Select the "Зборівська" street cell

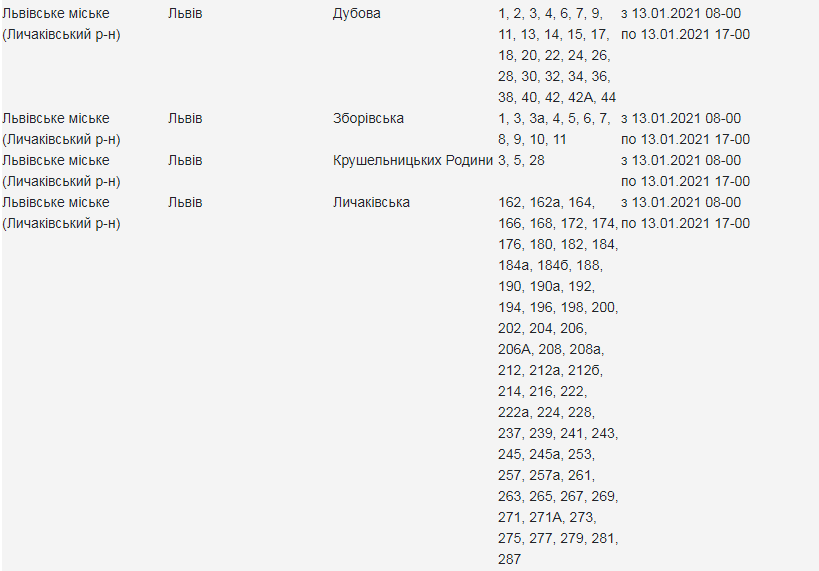368,118
